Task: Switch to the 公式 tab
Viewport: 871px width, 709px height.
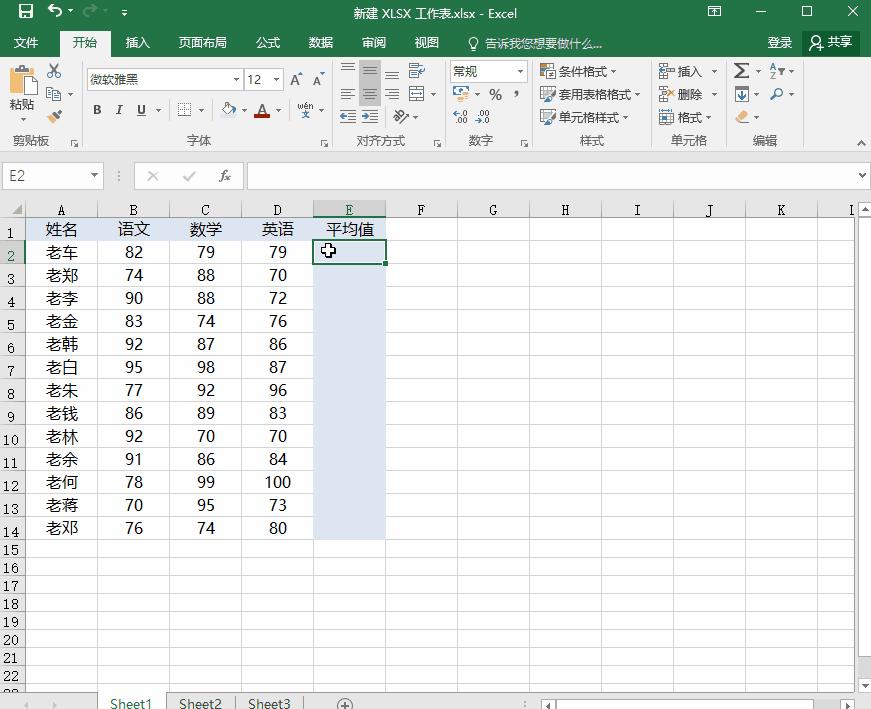Action: point(268,43)
